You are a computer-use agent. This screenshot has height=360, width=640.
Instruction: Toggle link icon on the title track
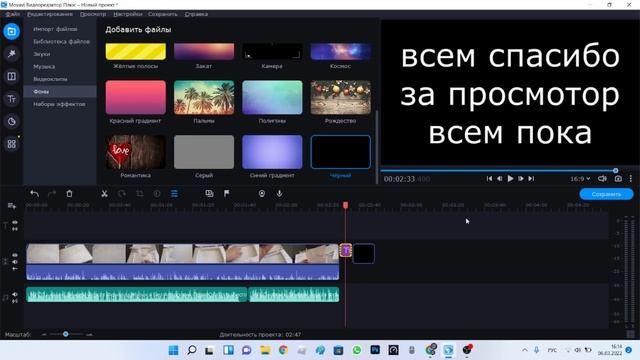coord(15,229)
